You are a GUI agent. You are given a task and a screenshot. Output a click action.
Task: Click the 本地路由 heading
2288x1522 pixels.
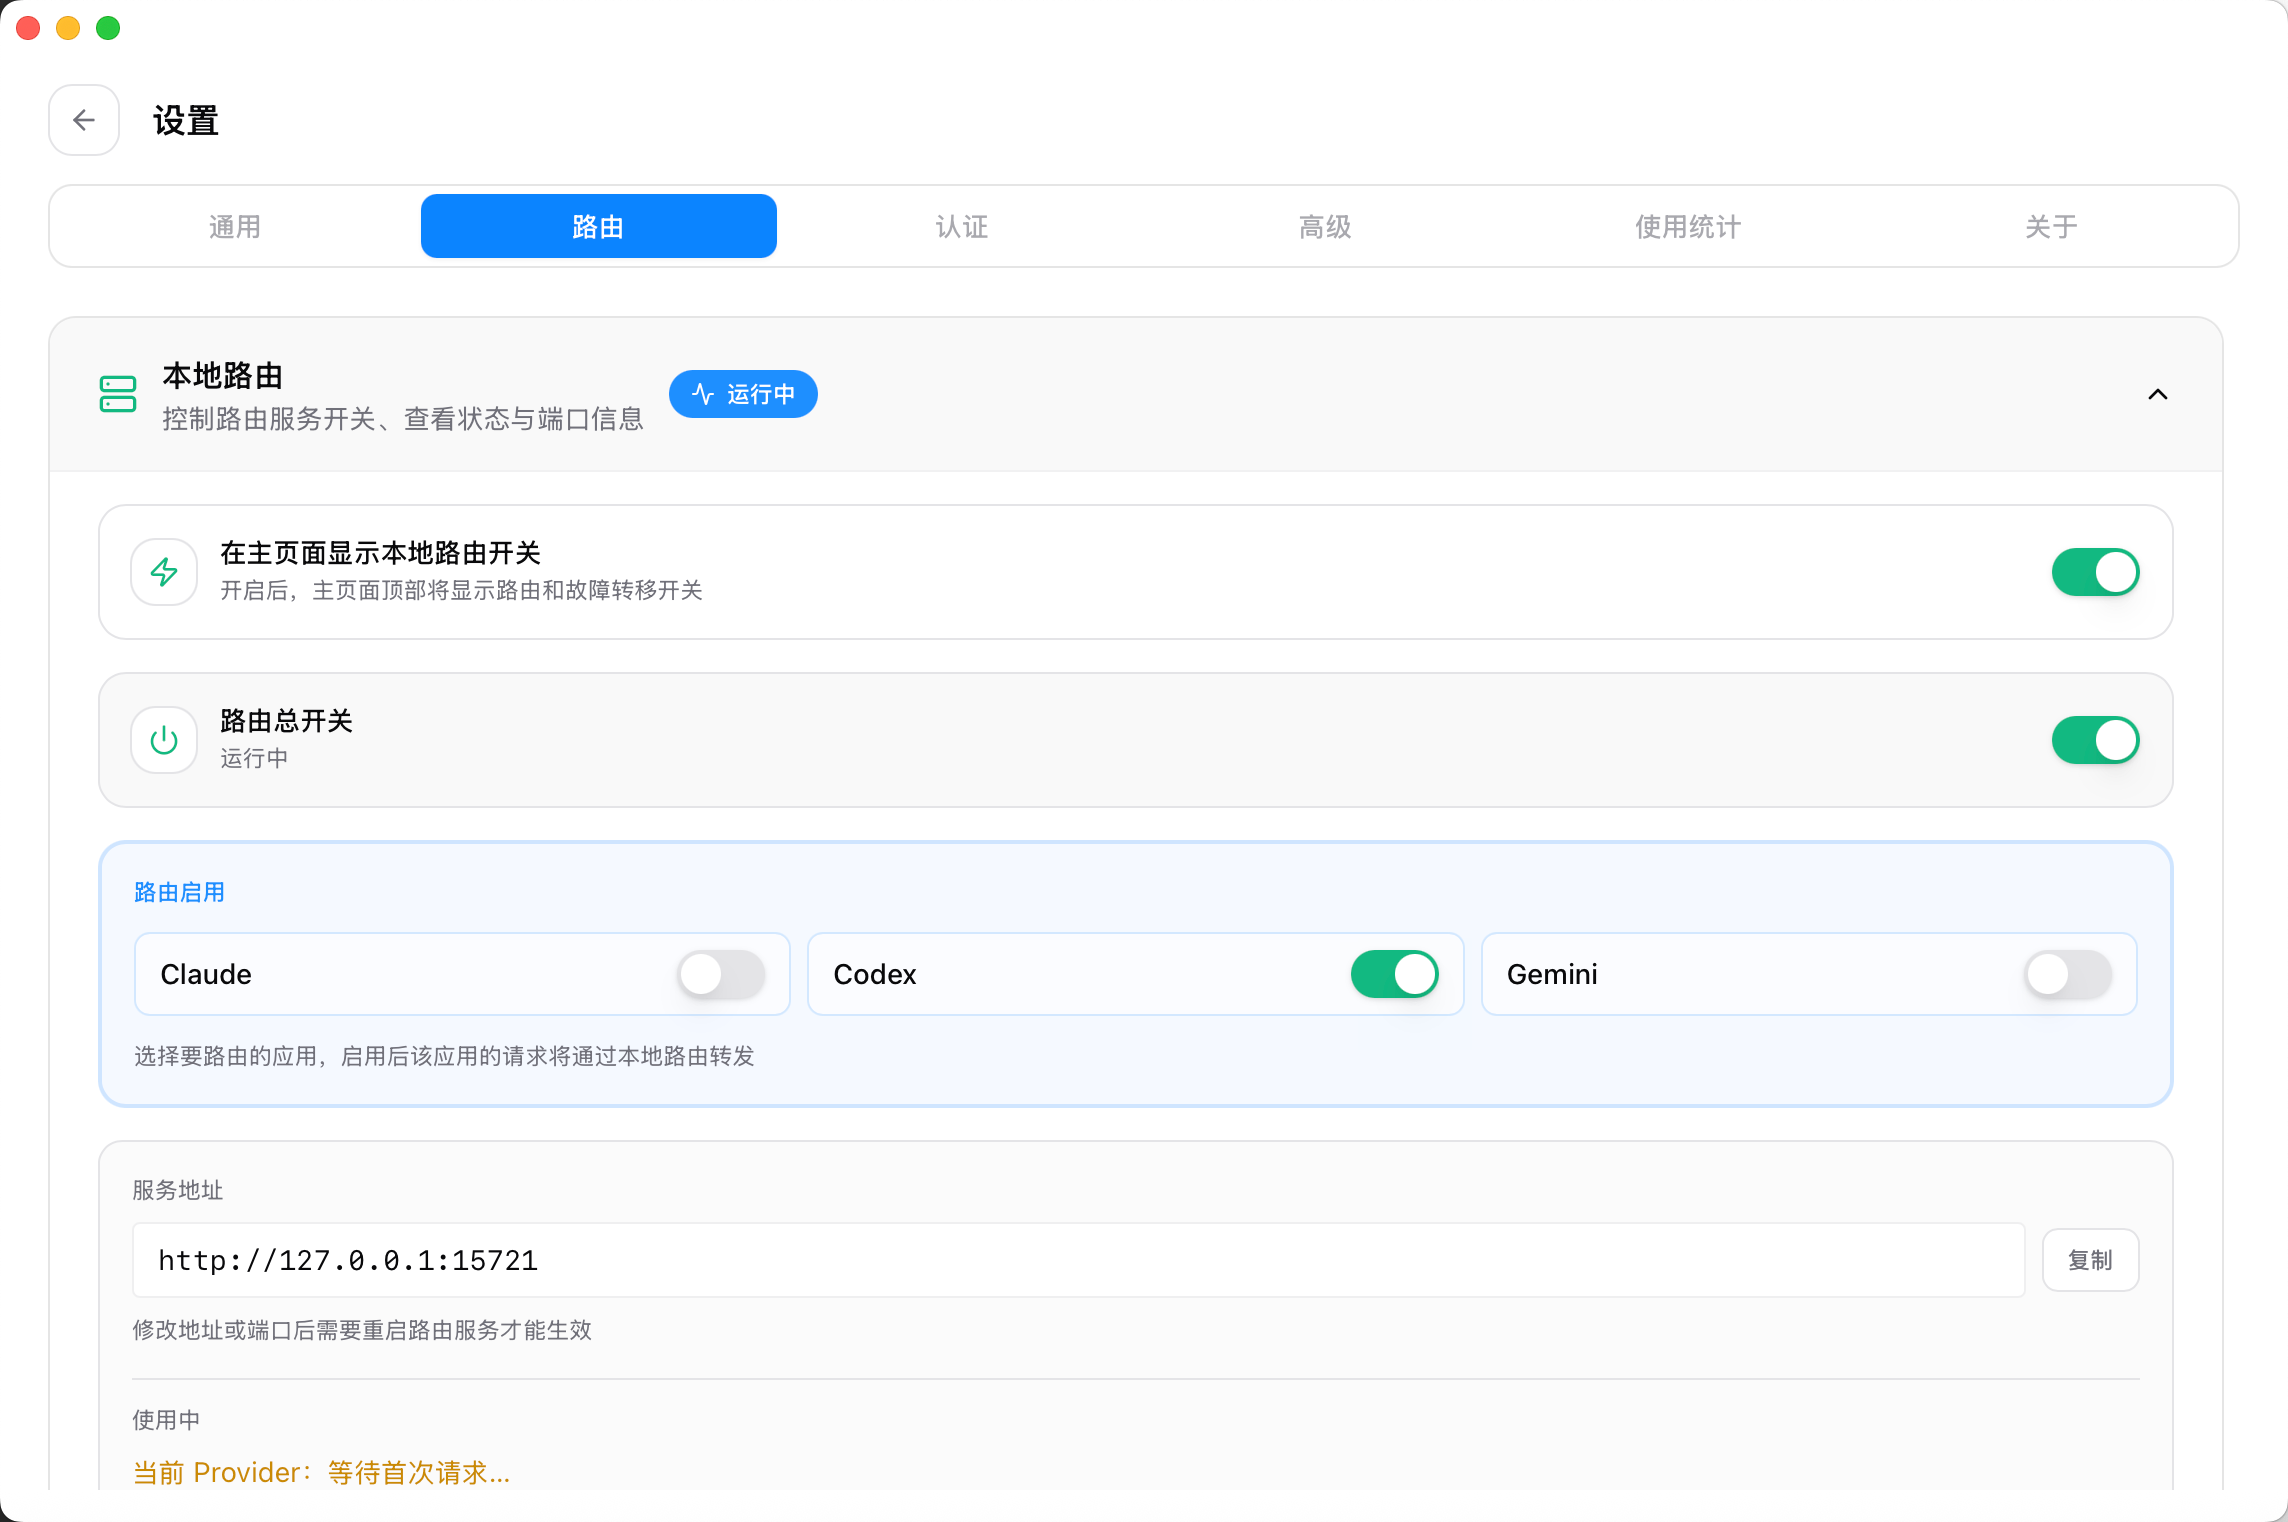tap(223, 376)
